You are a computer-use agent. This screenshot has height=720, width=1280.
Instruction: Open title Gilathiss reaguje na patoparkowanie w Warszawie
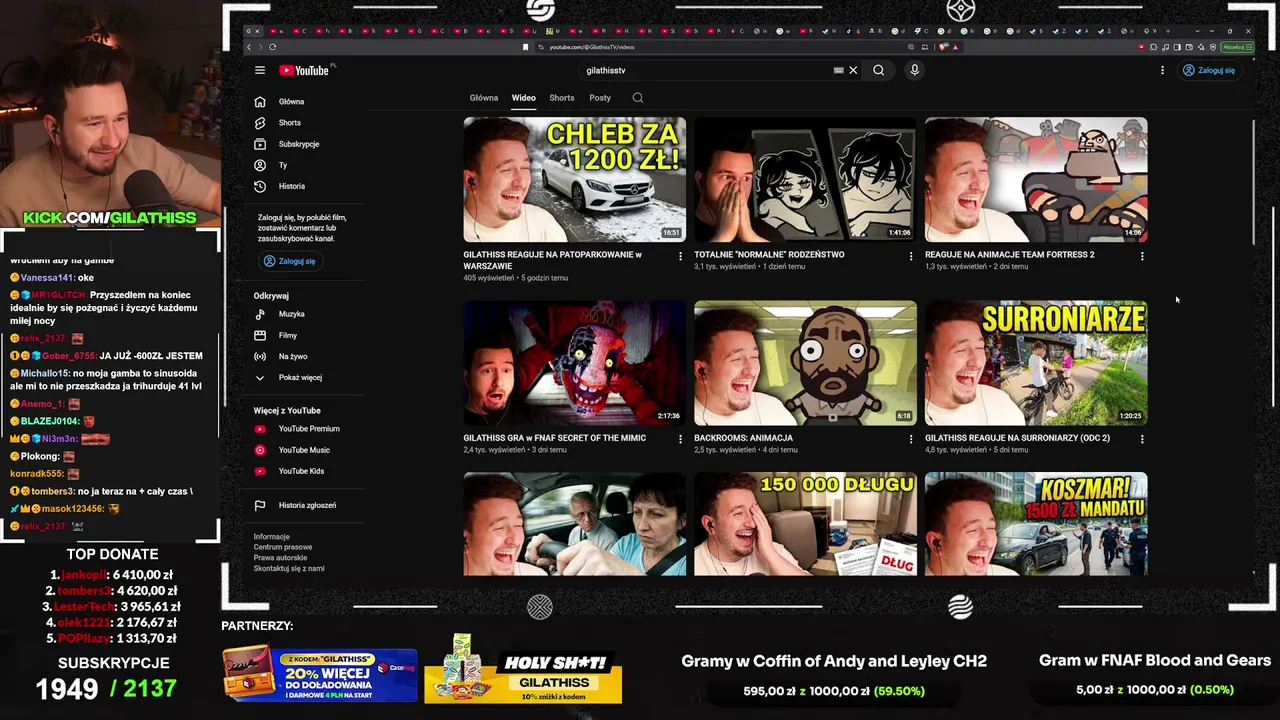552,260
